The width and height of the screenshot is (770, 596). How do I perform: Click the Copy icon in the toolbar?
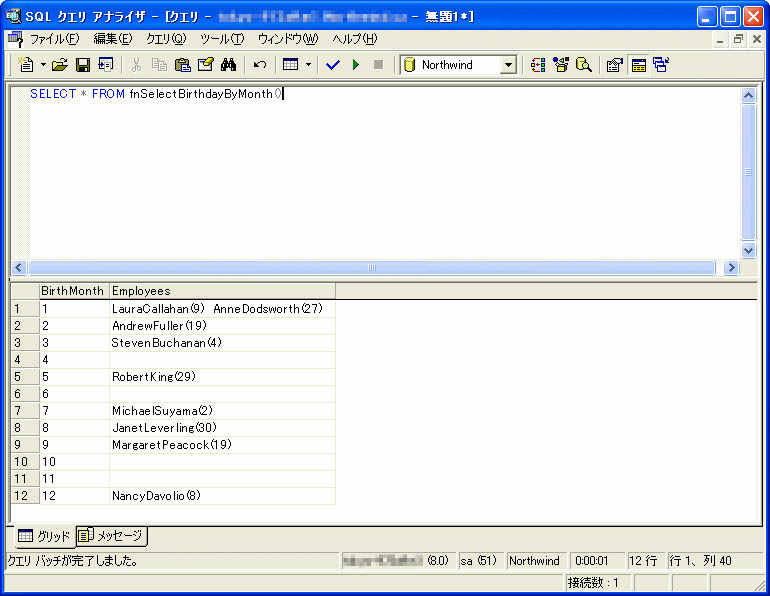coord(159,65)
